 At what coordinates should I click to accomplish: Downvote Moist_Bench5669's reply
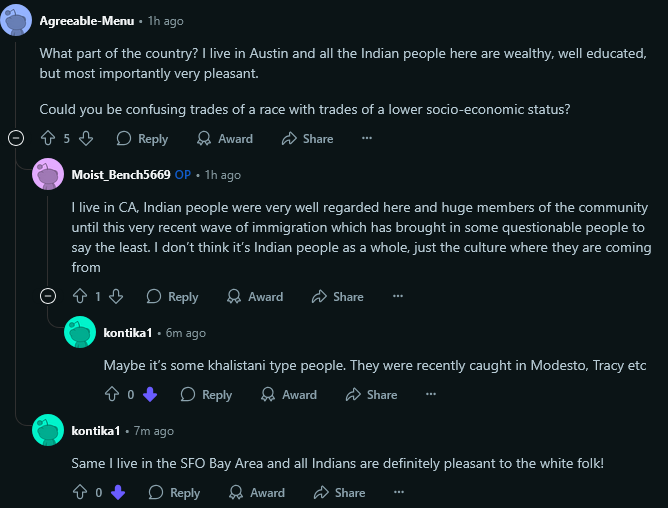tap(116, 296)
